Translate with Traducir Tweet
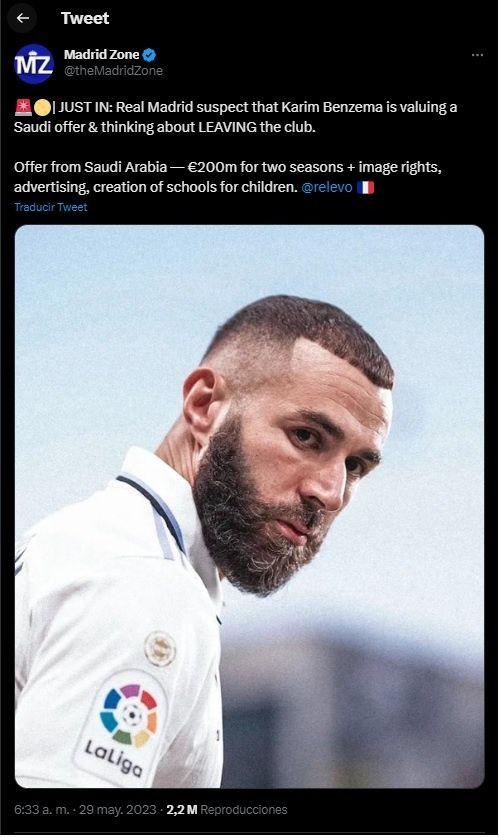This screenshot has width=499, height=837. point(51,207)
